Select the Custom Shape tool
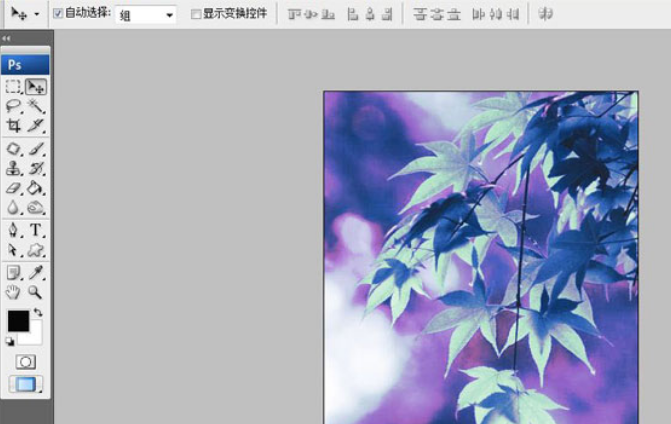The image size is (671, 424). pyautogui.click(x=36, y=250)
